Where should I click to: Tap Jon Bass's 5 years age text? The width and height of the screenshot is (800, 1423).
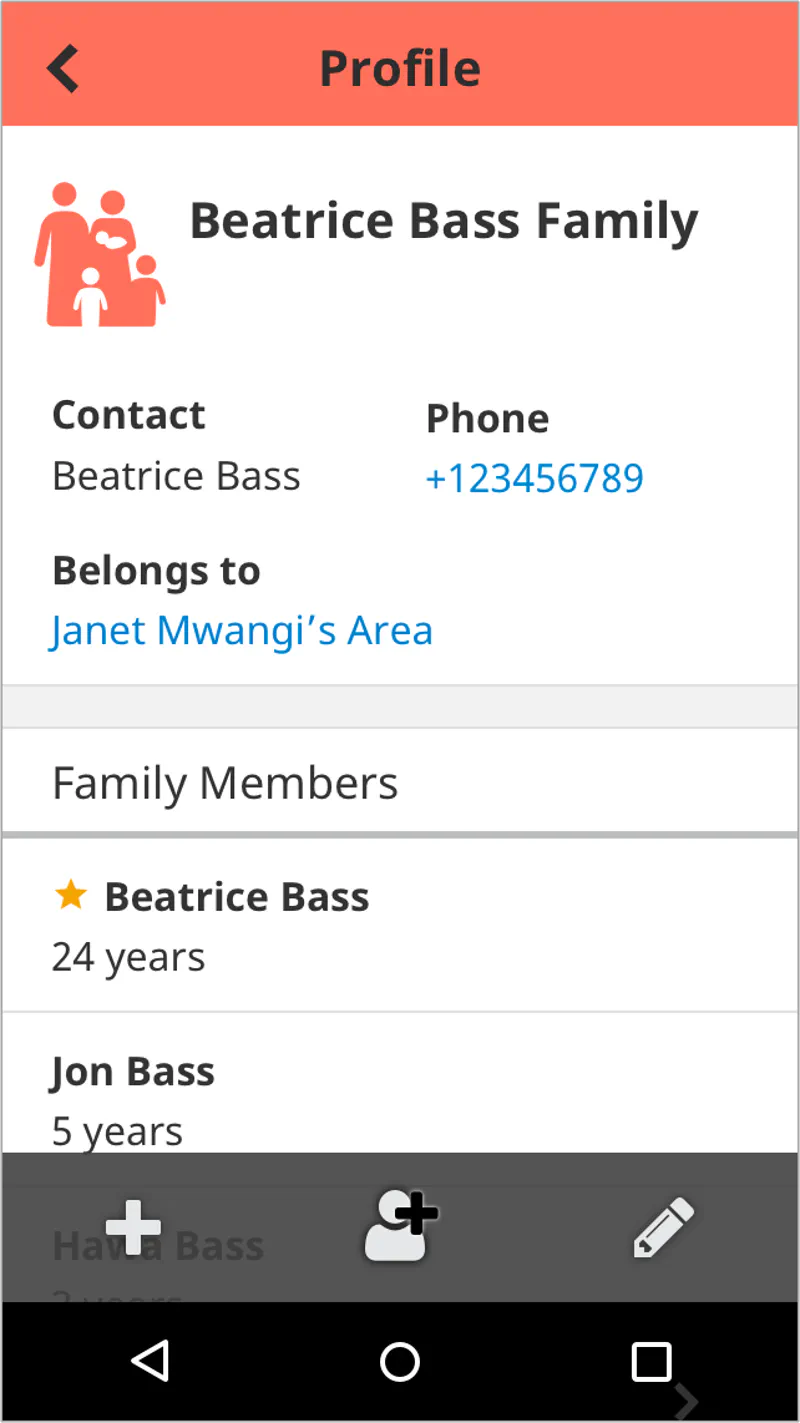click(117, 1131)
